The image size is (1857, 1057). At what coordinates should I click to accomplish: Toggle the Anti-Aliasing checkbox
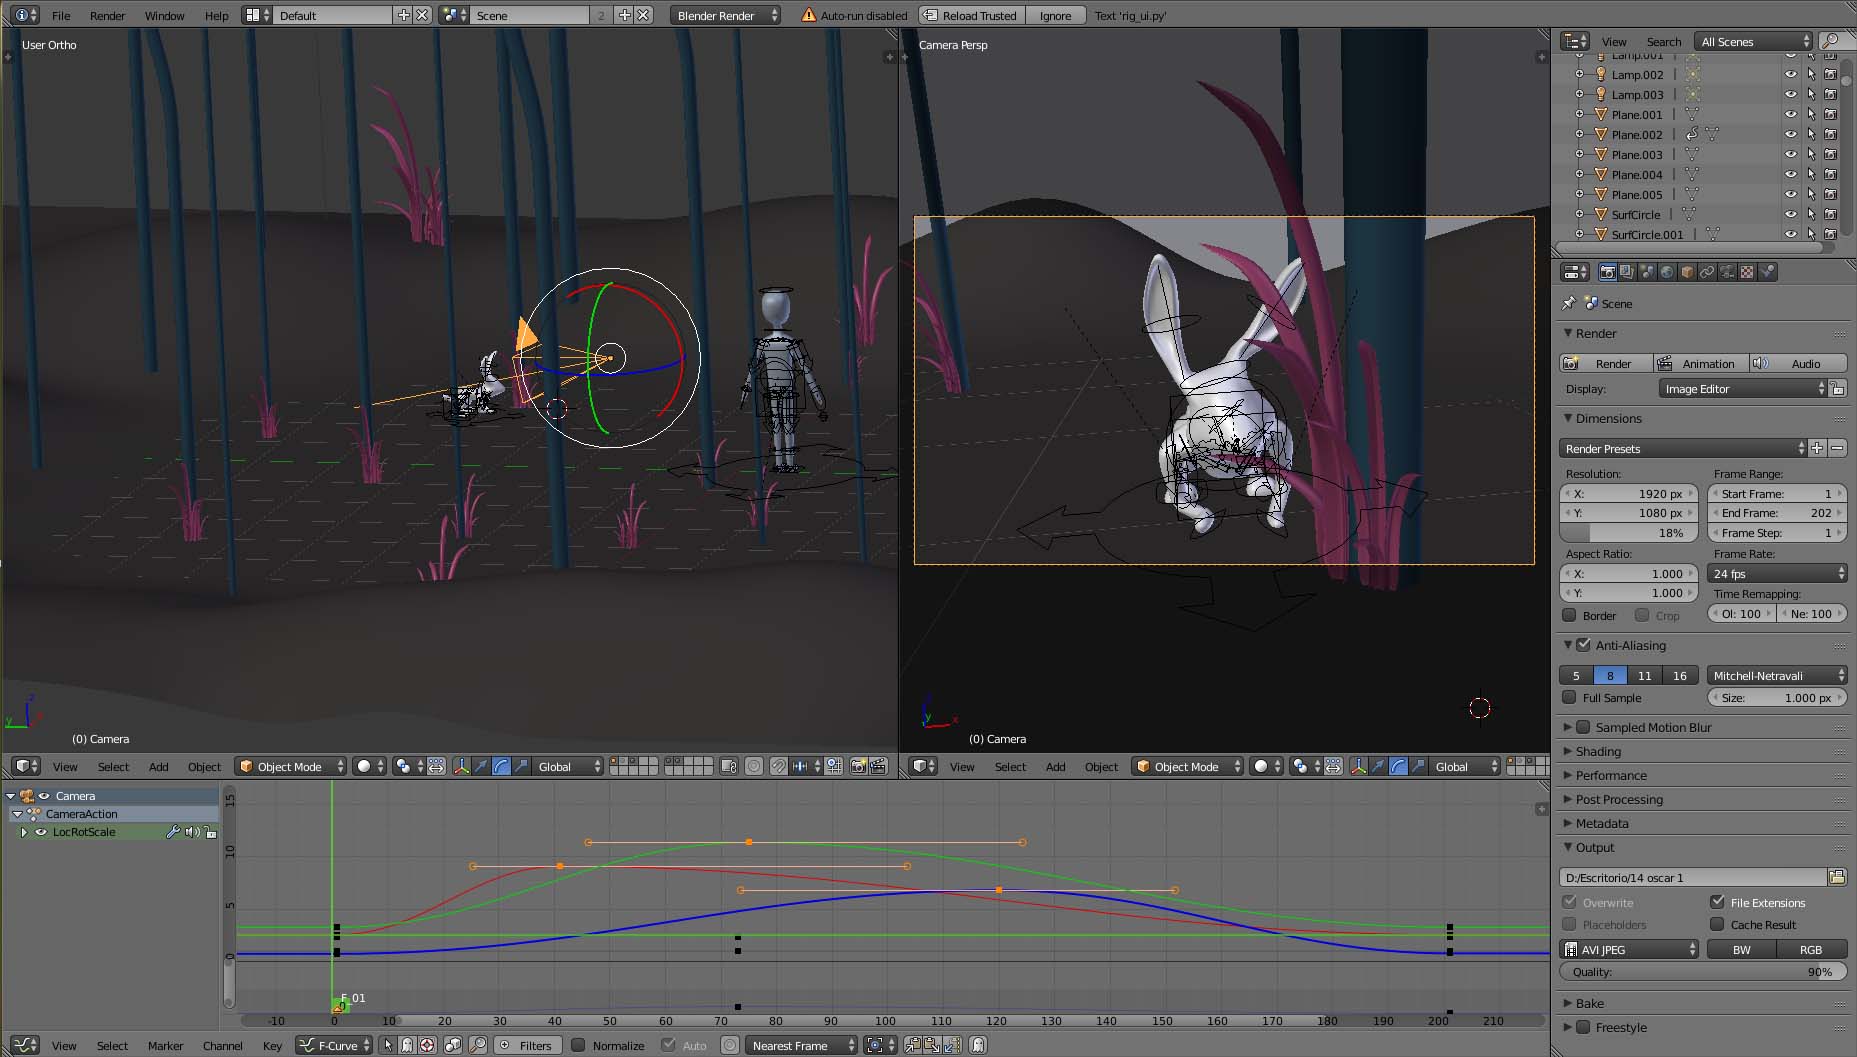(1583, 646)
